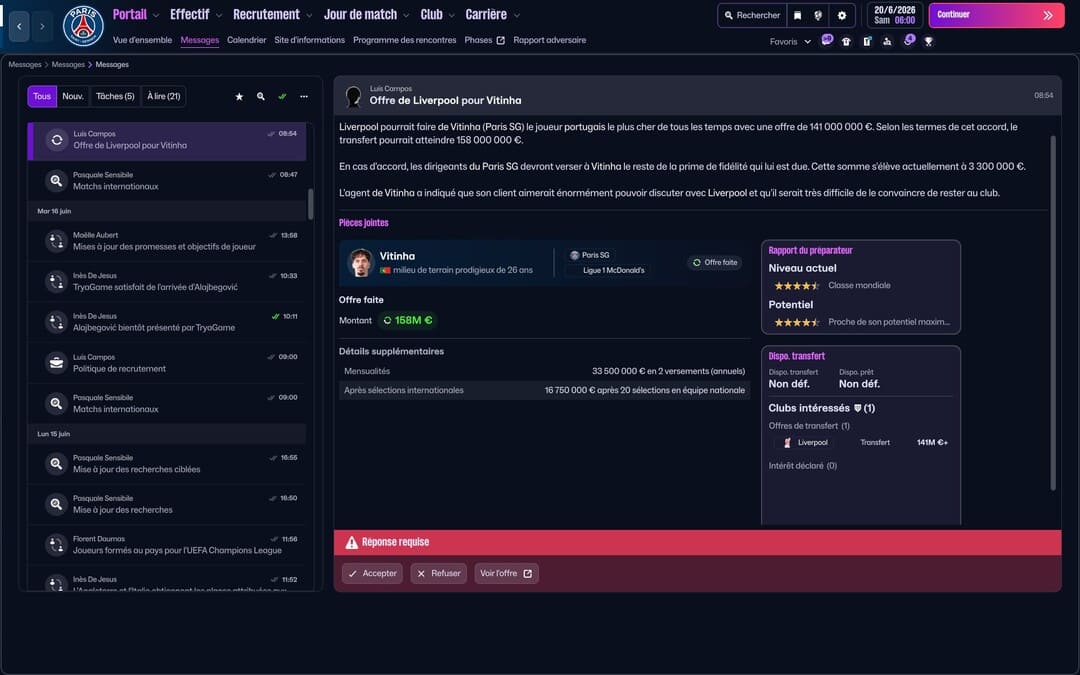Click green double-check mark all read

tap(282, 97)
